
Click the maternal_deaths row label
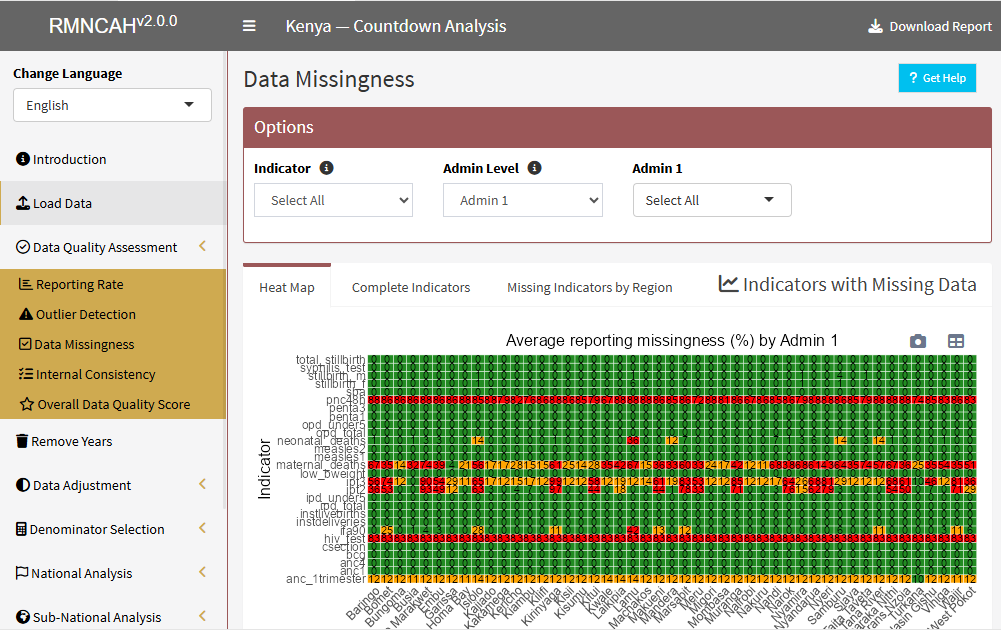coord(320,465)
